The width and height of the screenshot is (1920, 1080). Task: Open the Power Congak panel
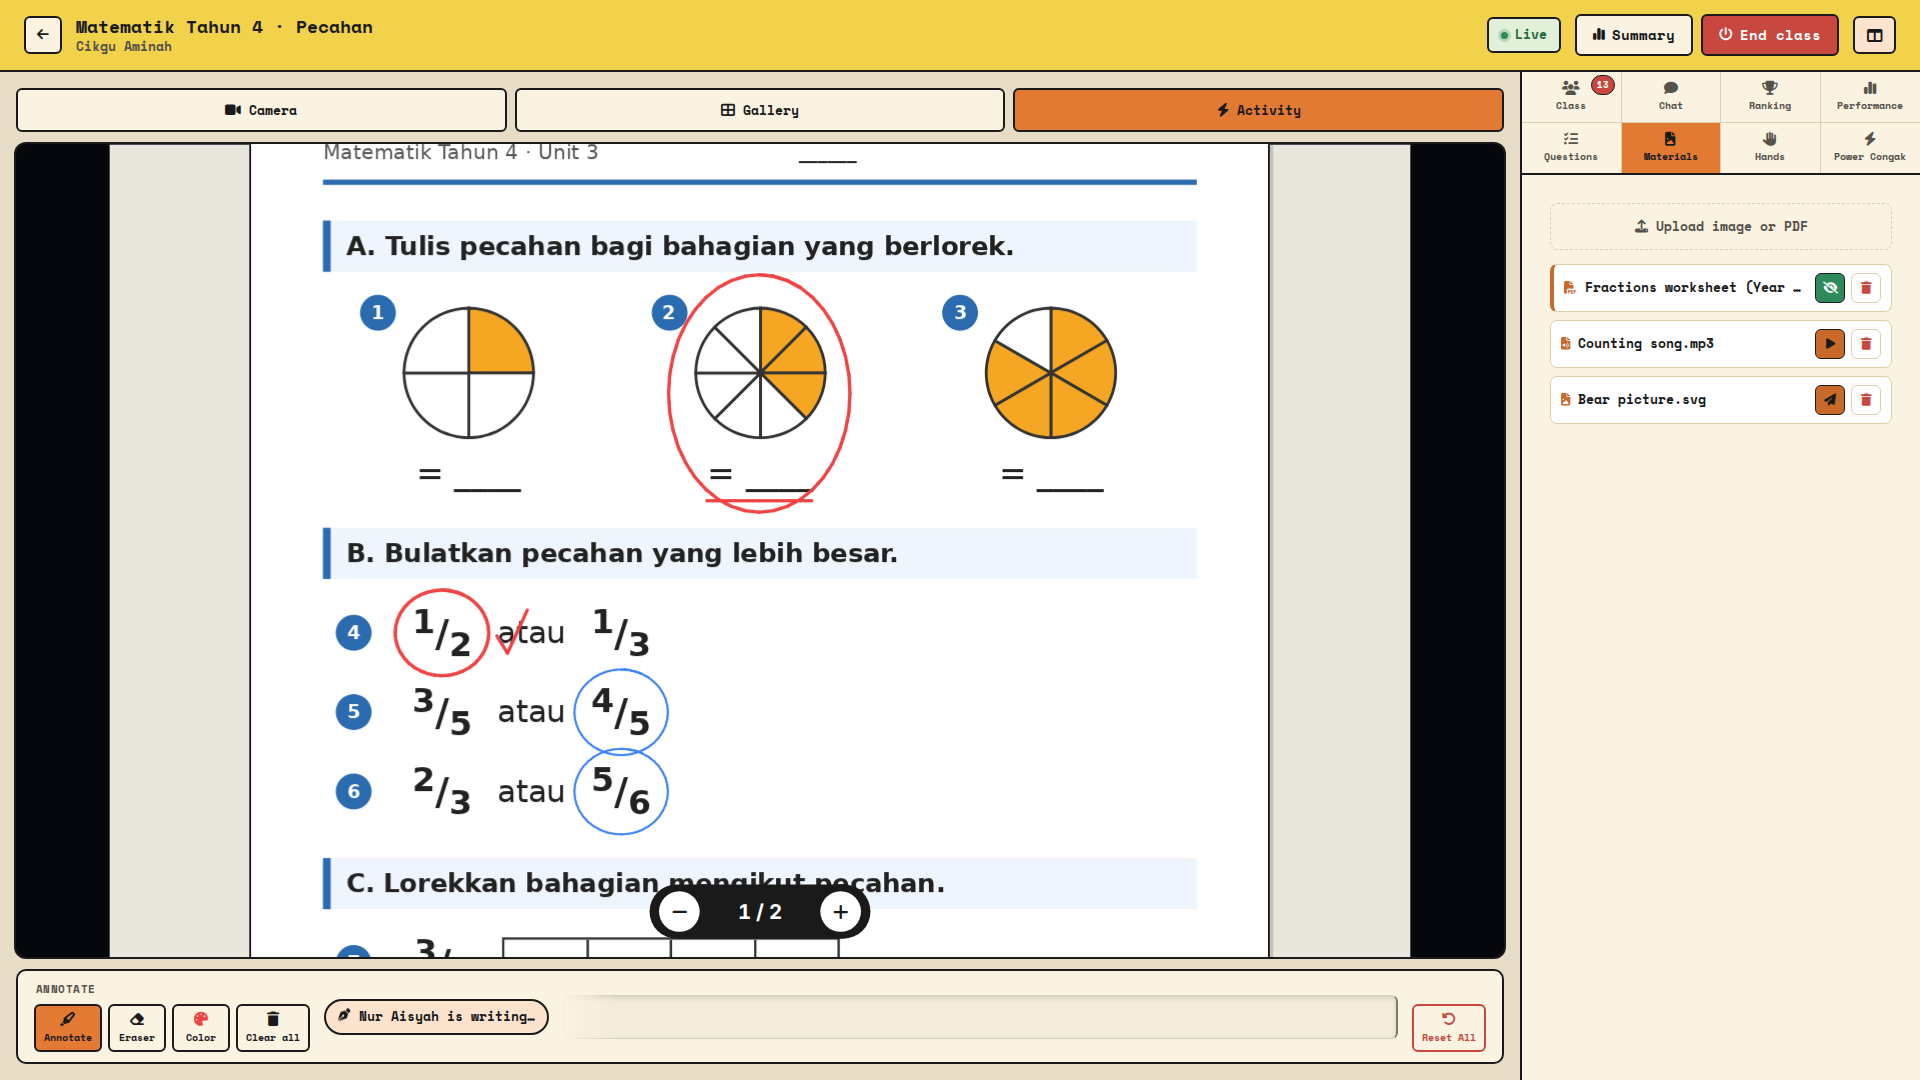[1869, 148]
